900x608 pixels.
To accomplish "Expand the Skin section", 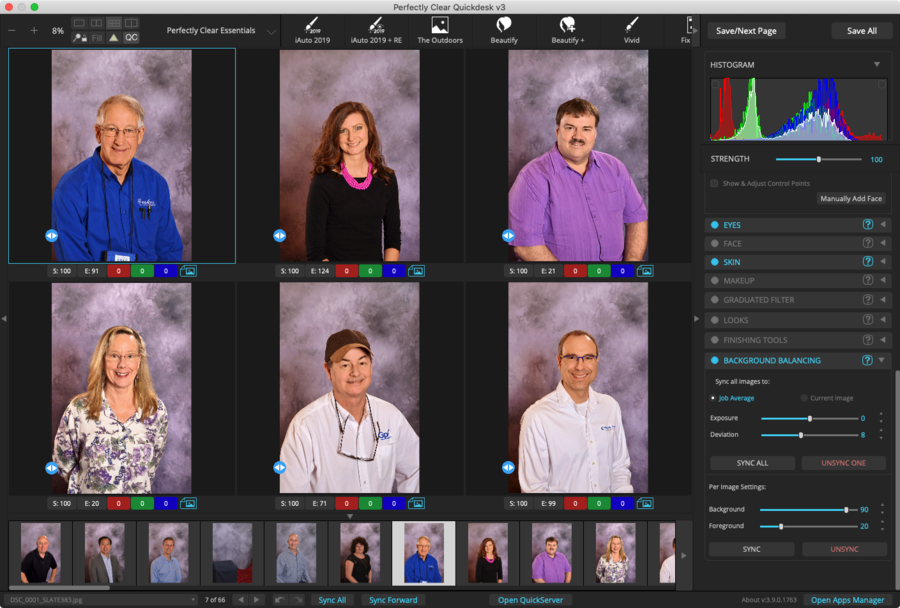I will 882,262.
